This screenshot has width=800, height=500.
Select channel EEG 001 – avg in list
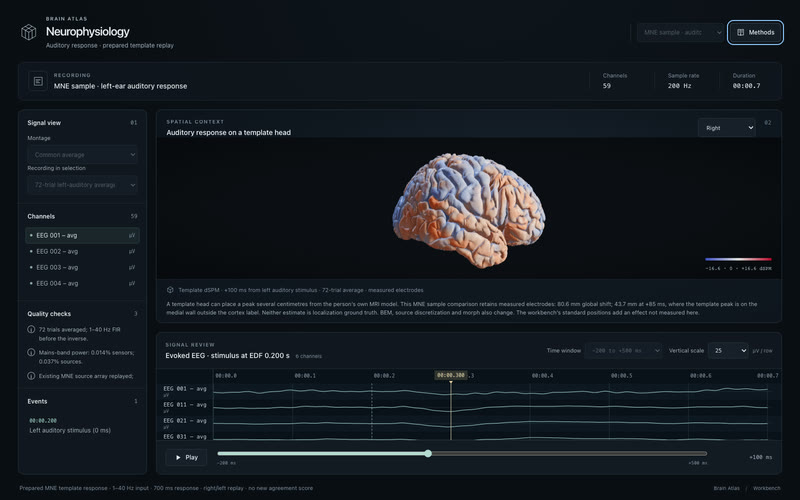point(82,235)
